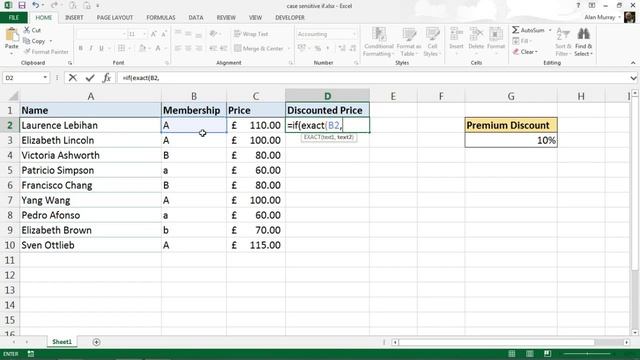
Task: Open Number format dialog launcher
Action: click(356, 63)
